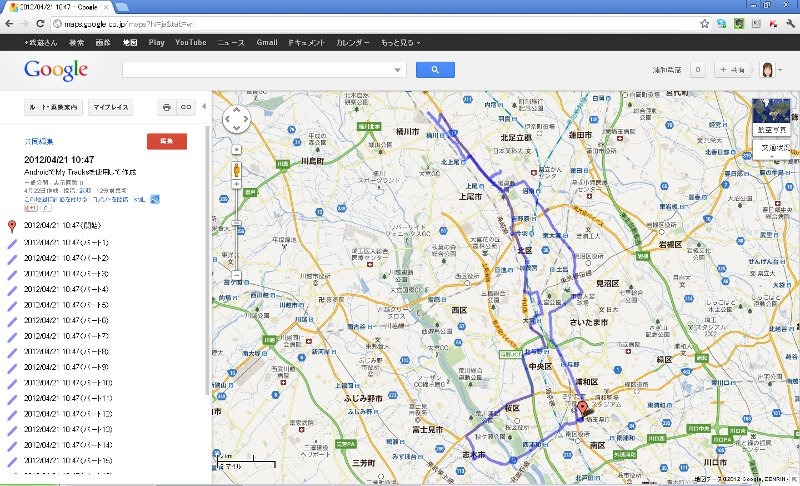Print the map using the printer icon
This screenshot has height=486, width=800.
166,107
